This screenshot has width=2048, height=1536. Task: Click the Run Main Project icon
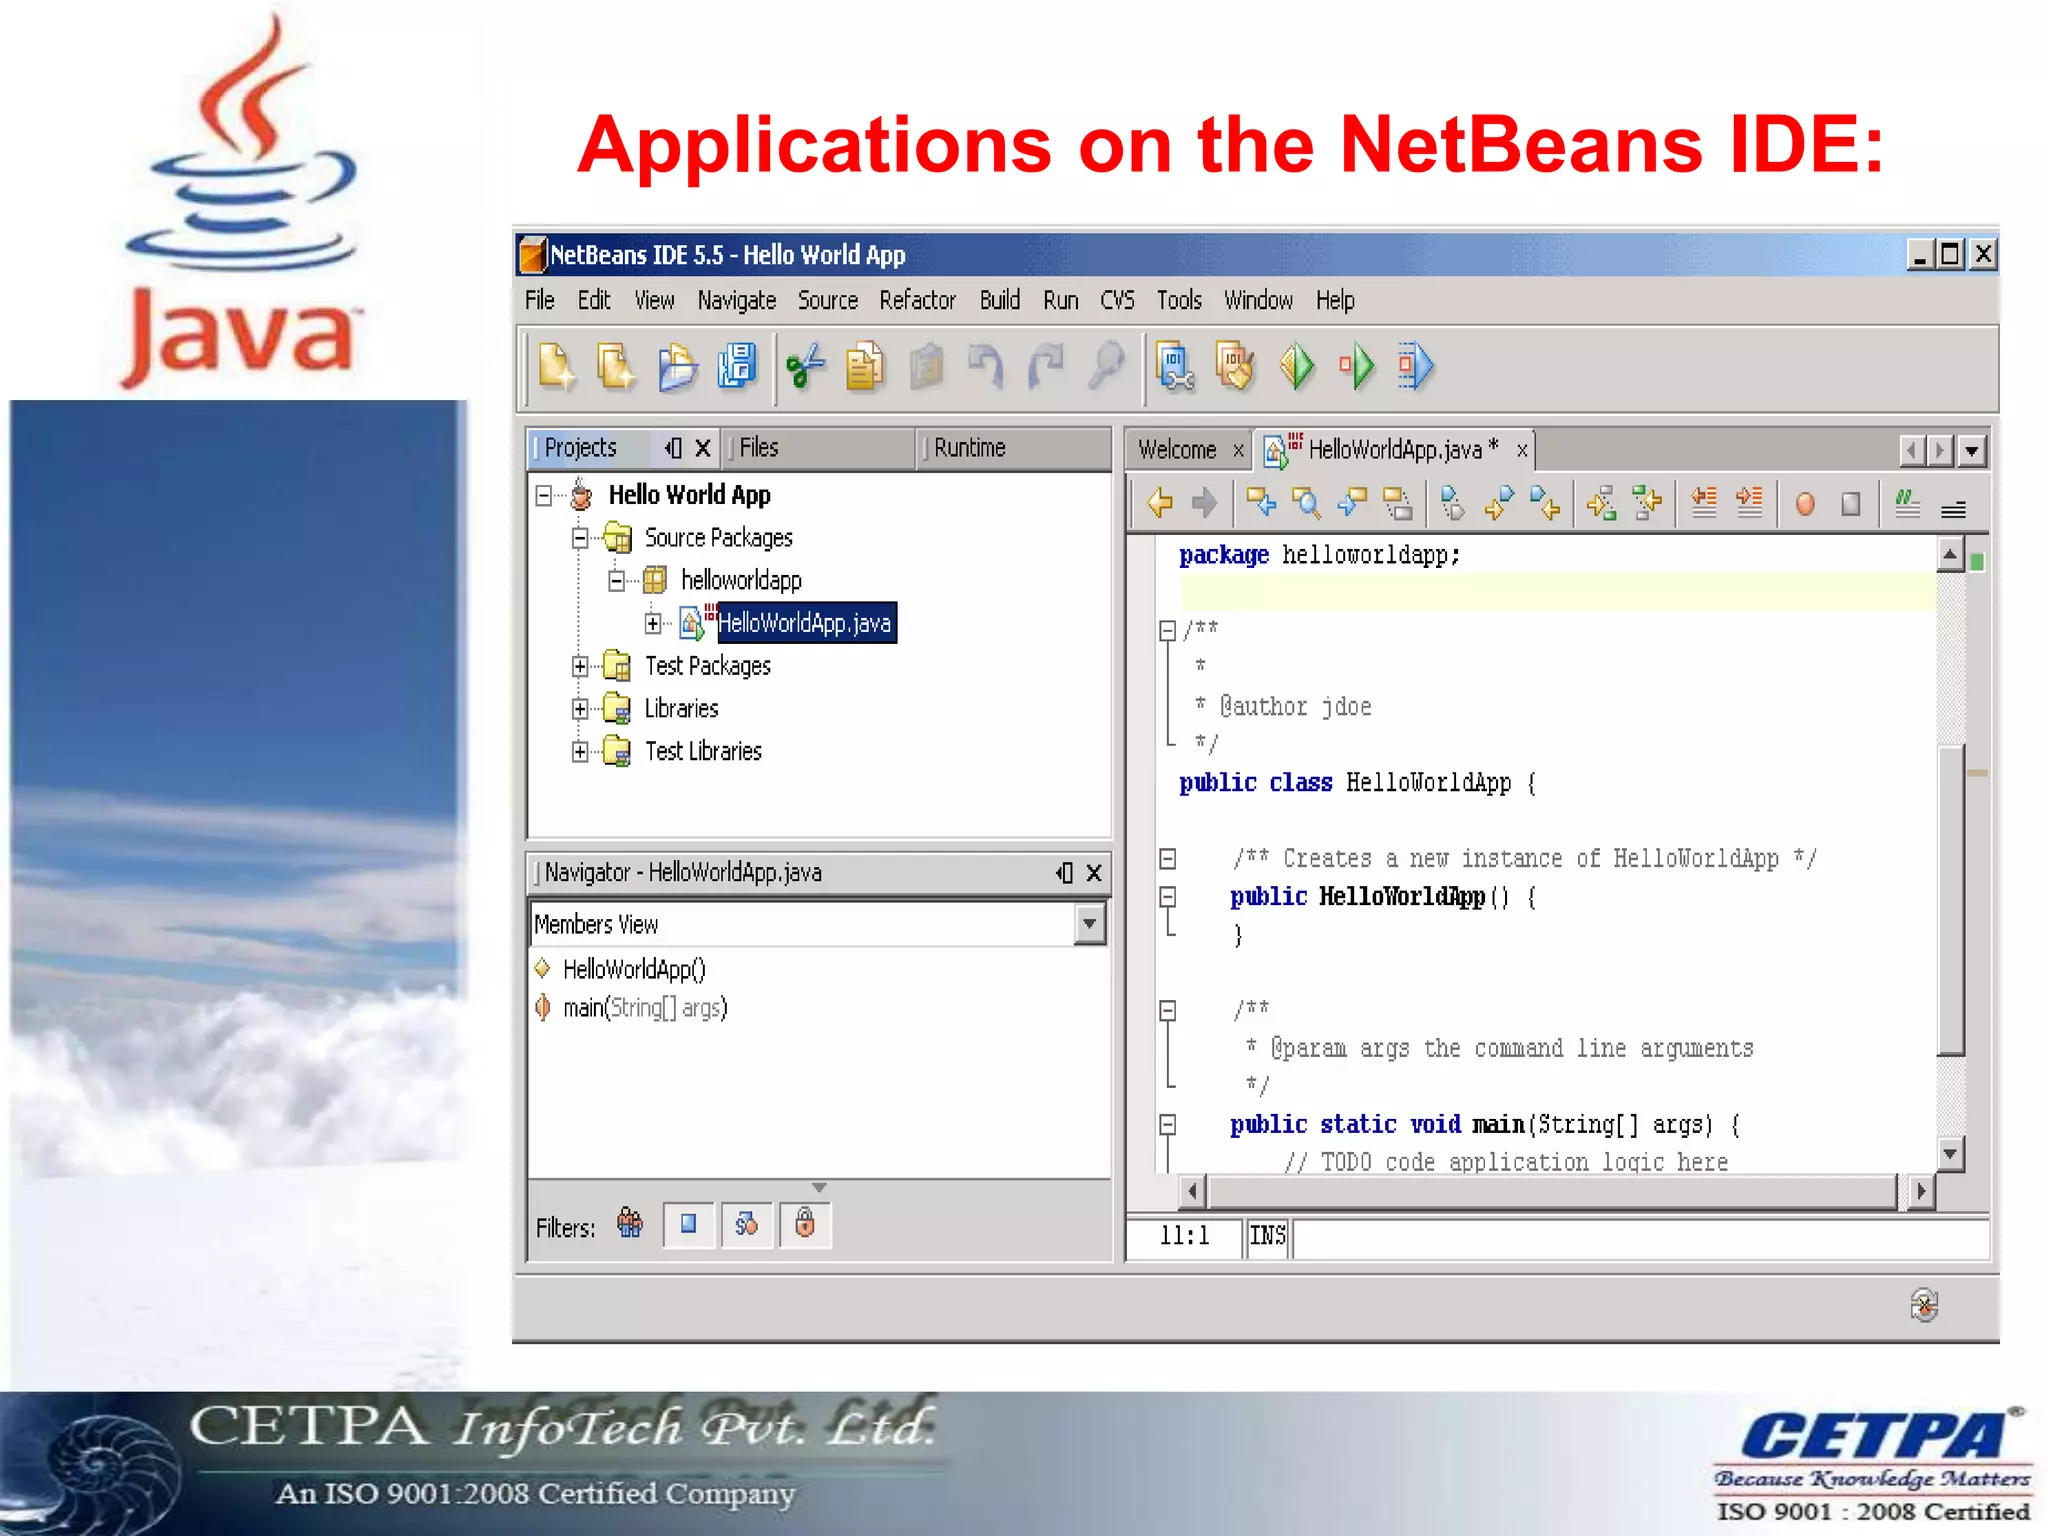(x=1296, y=366)
